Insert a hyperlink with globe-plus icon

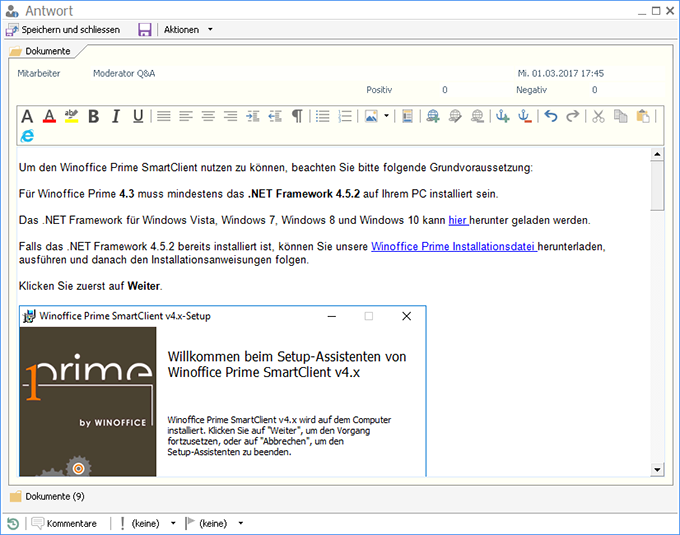433,116
